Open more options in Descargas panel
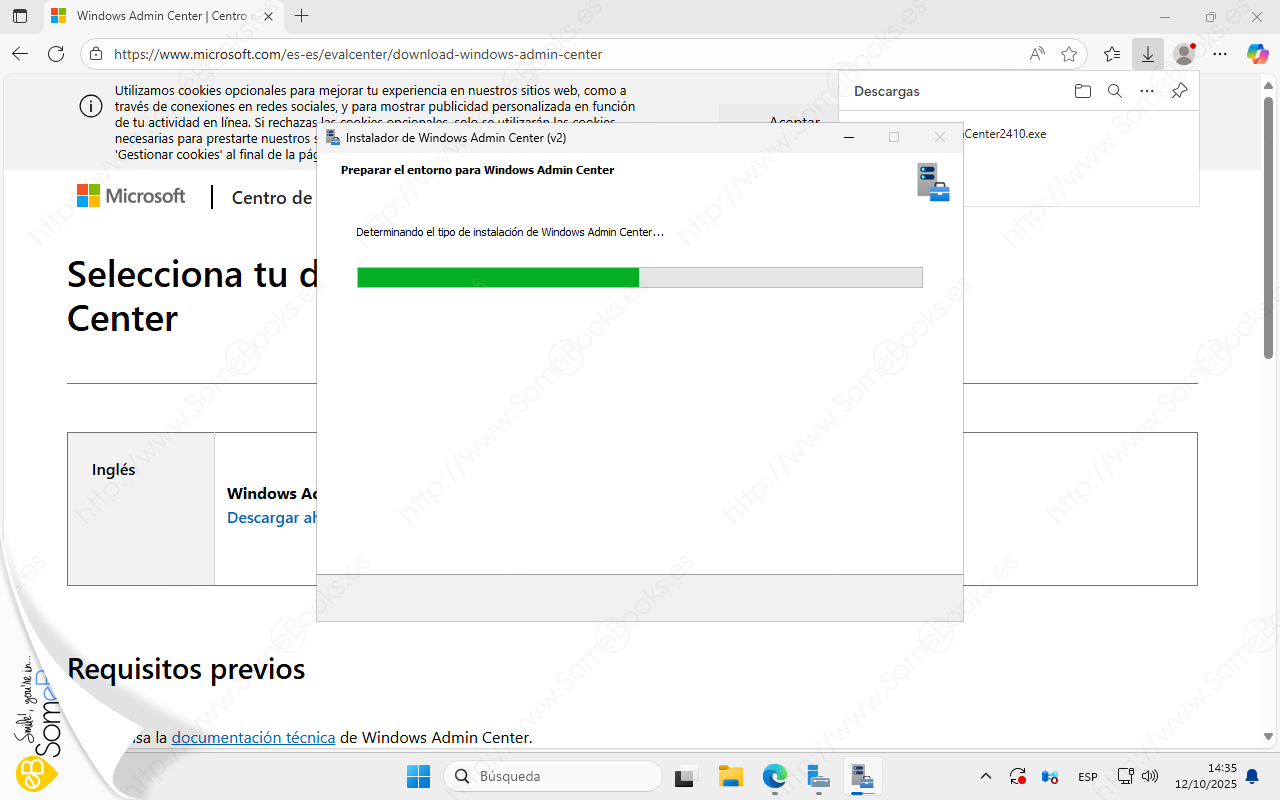The width and height of the screenshot is (1280, 800). 1147,91
